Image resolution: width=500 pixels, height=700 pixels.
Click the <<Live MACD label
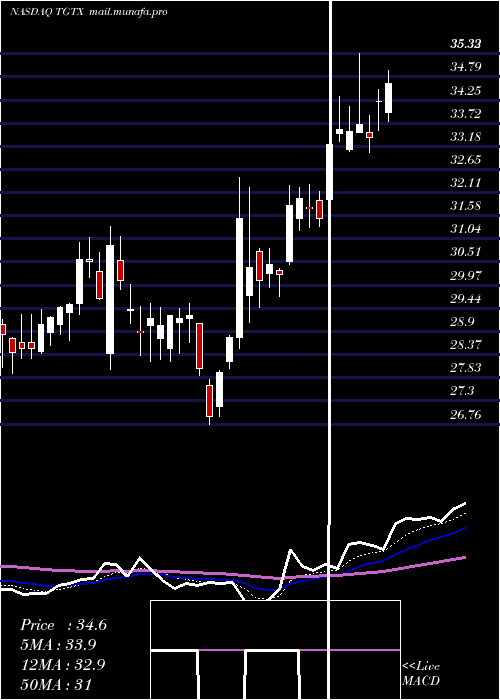(421, 673)
